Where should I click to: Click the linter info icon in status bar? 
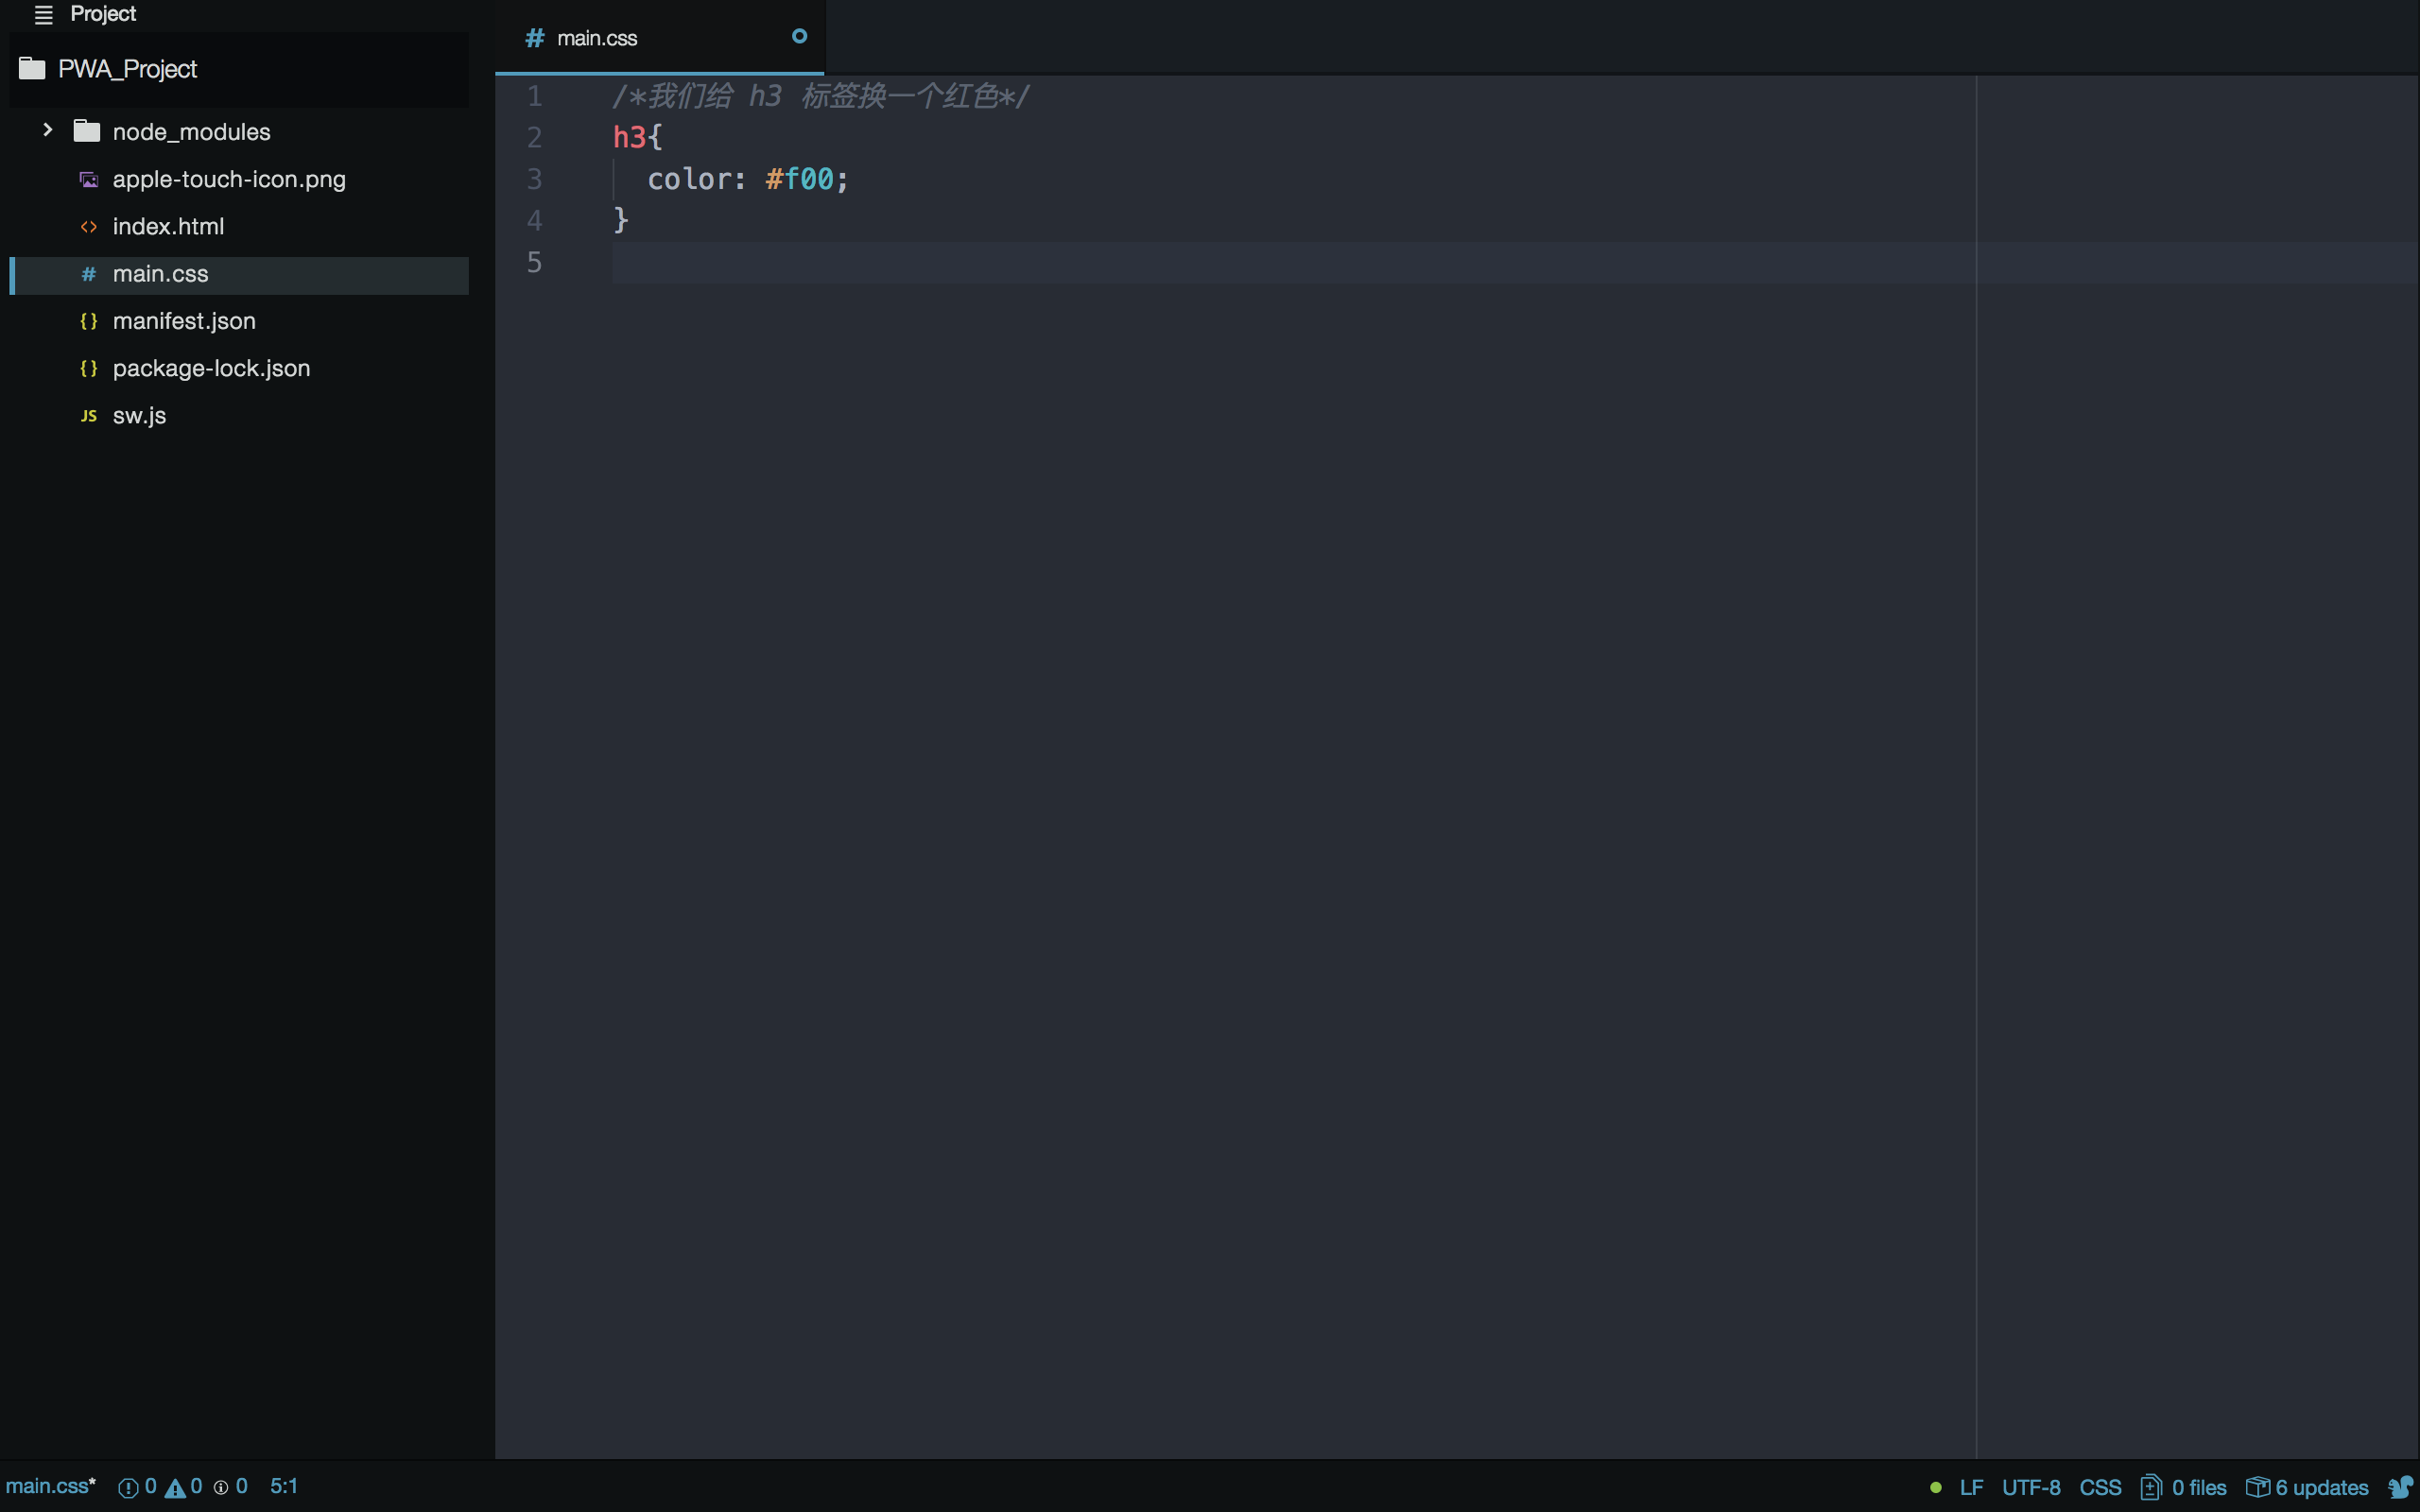221,1487
